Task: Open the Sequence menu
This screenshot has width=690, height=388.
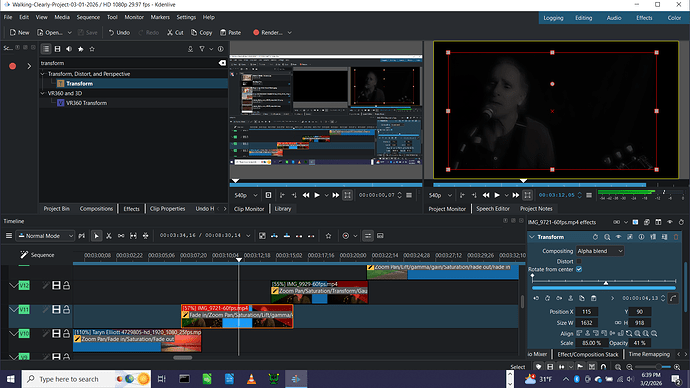Action: point(88,17)
